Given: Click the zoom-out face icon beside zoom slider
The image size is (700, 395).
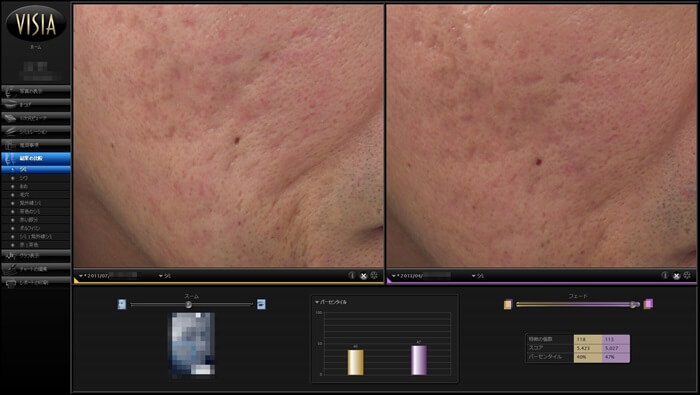Looking at the screenshot, I should click(x=121, y=304).
